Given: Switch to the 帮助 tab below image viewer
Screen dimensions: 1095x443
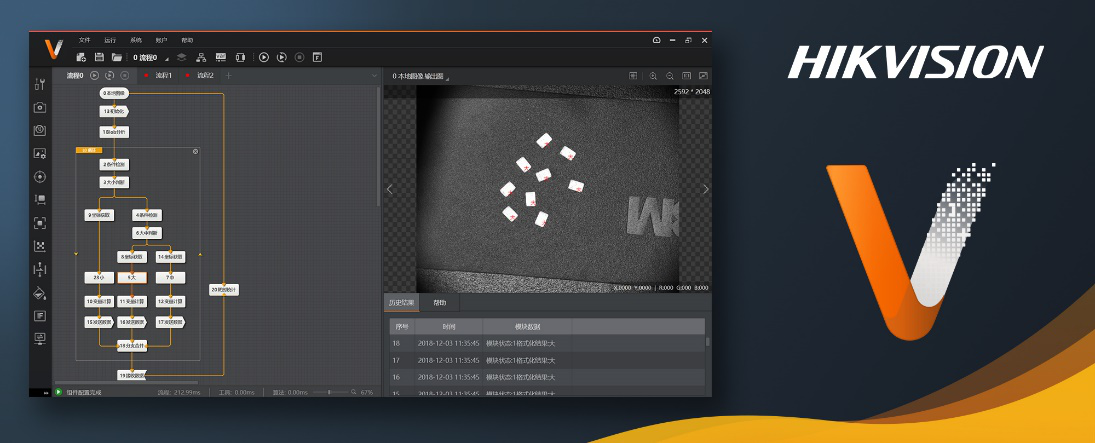Looking at the screenshot, I should [x=440, y=302].
